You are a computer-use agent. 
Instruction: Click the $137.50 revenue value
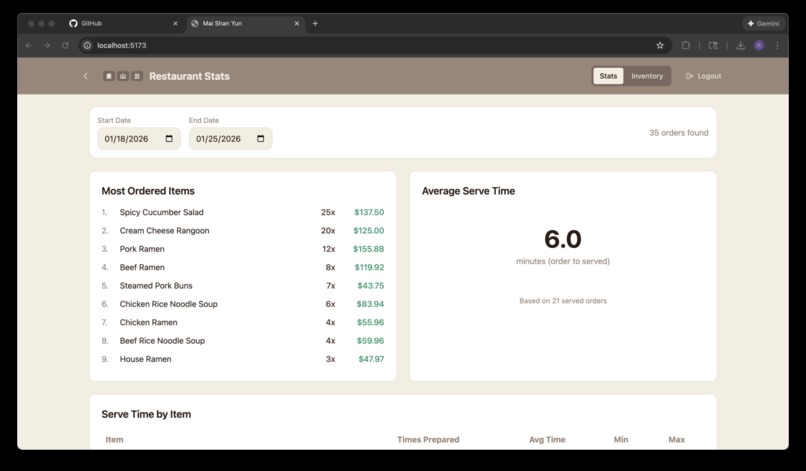[369, 212]
